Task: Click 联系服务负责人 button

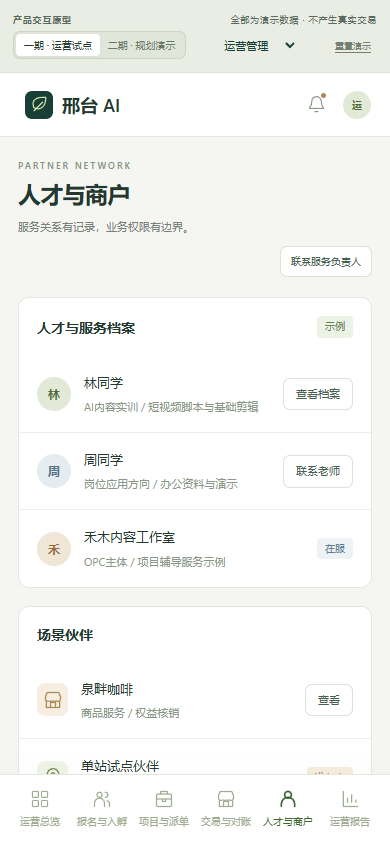Action: coord(326,262)
